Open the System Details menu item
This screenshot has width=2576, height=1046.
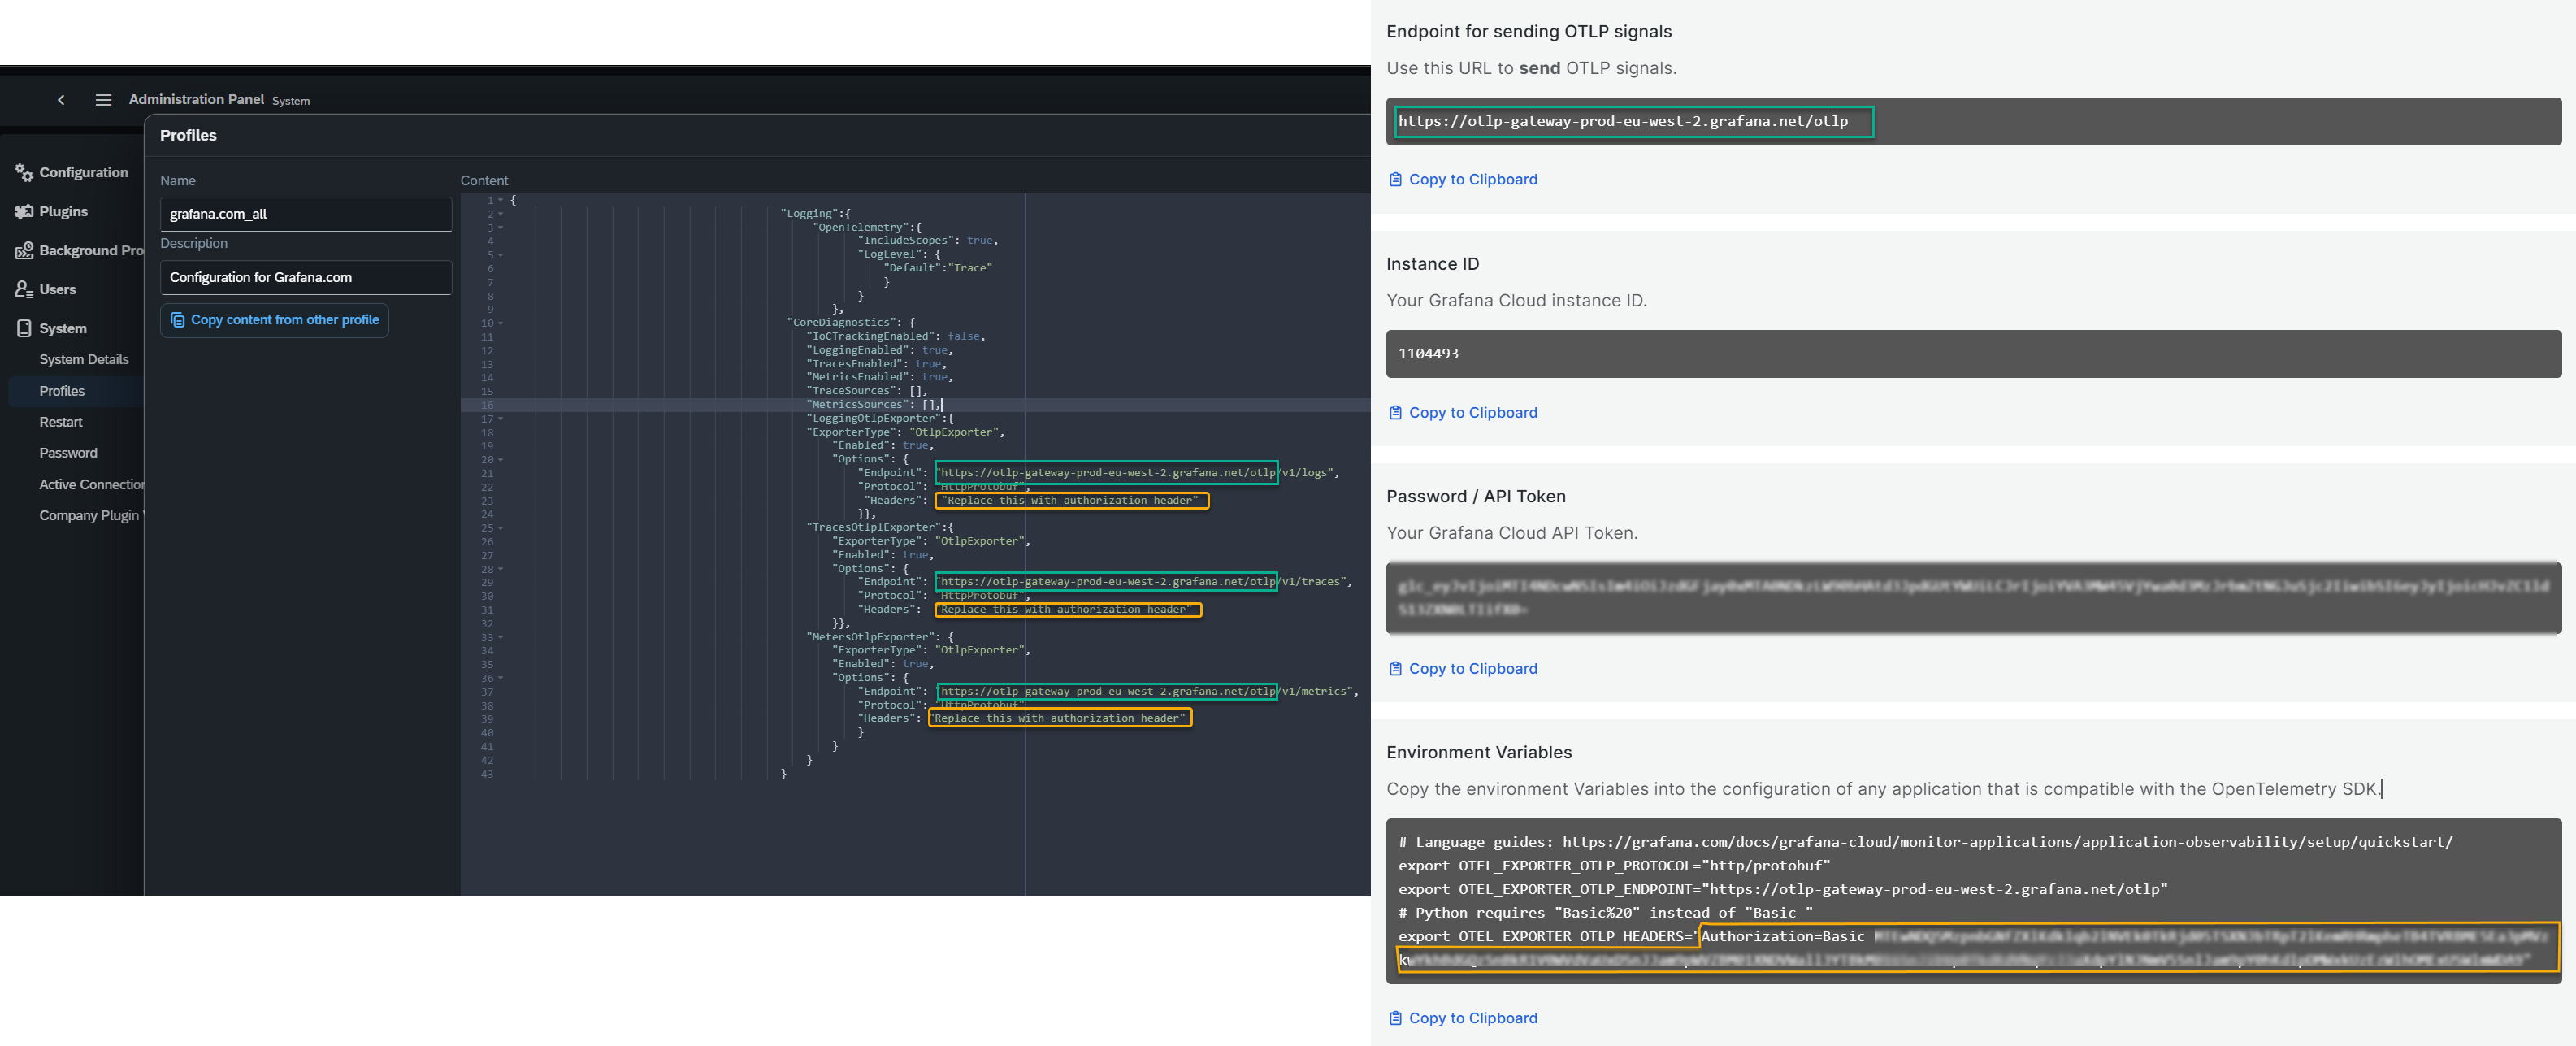coord(84,360)
